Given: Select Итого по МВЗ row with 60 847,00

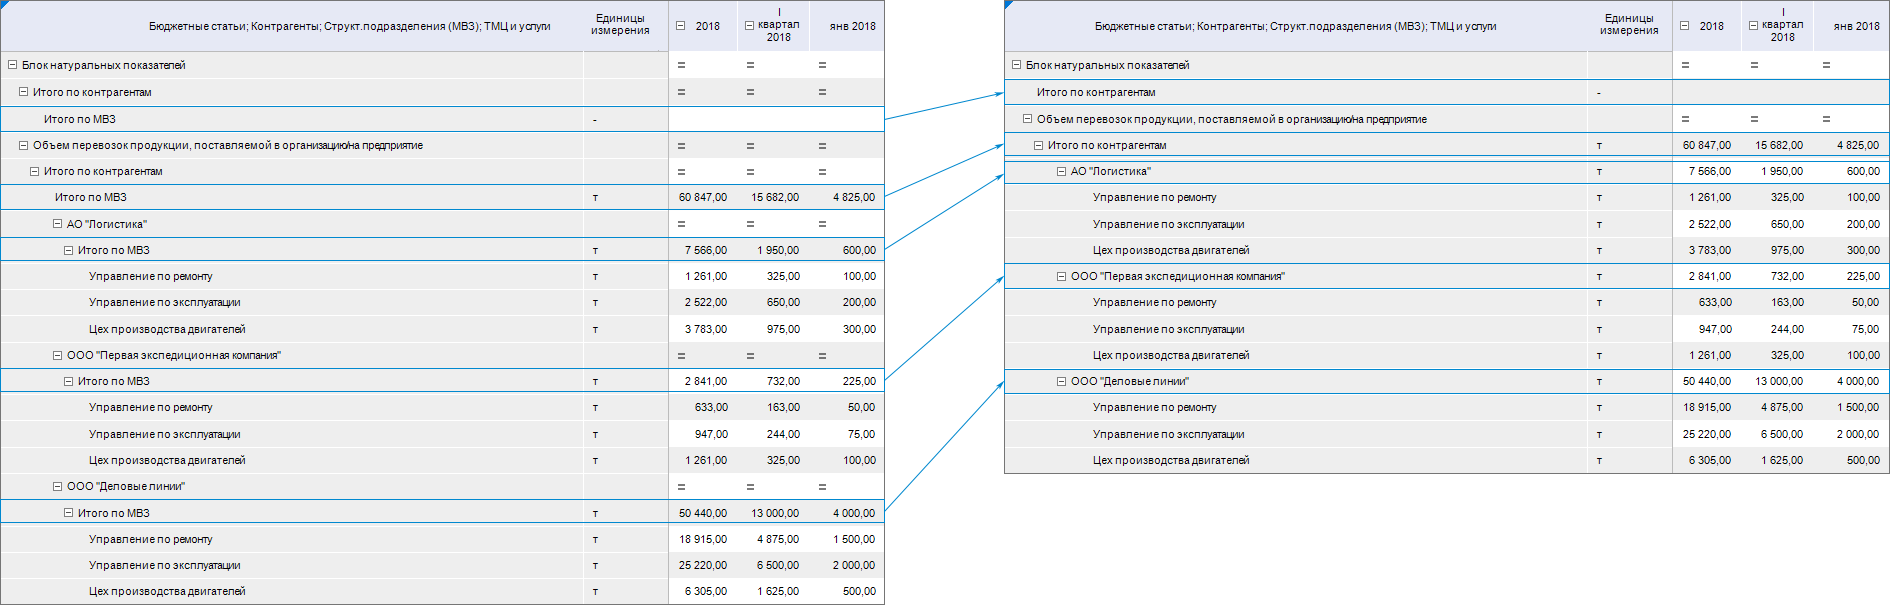Looking at the screenshot, I should click(x=442, y=197).
